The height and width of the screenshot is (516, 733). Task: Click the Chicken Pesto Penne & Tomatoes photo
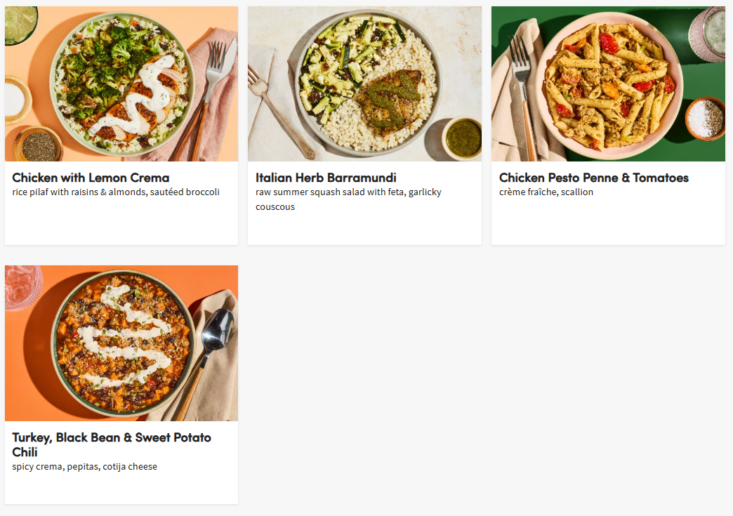pos(608,83)
